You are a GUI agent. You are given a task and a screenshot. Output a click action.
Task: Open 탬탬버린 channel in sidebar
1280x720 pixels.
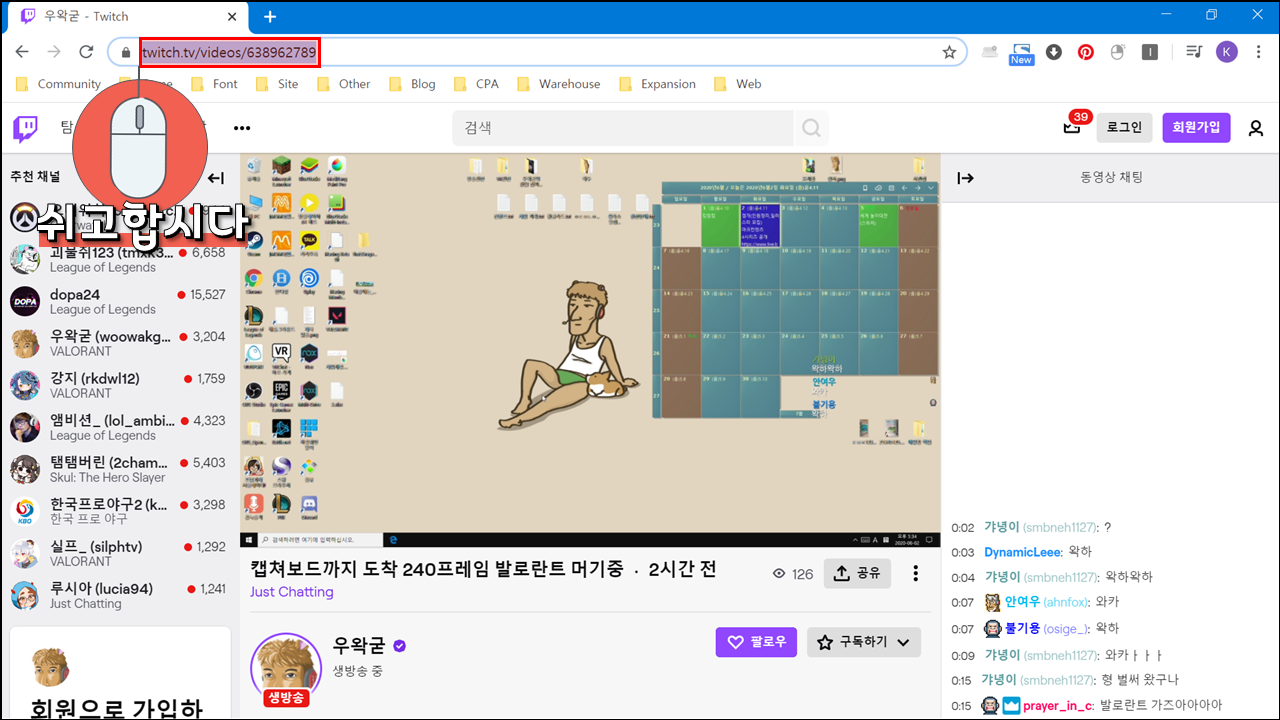(x=119, y=469)
